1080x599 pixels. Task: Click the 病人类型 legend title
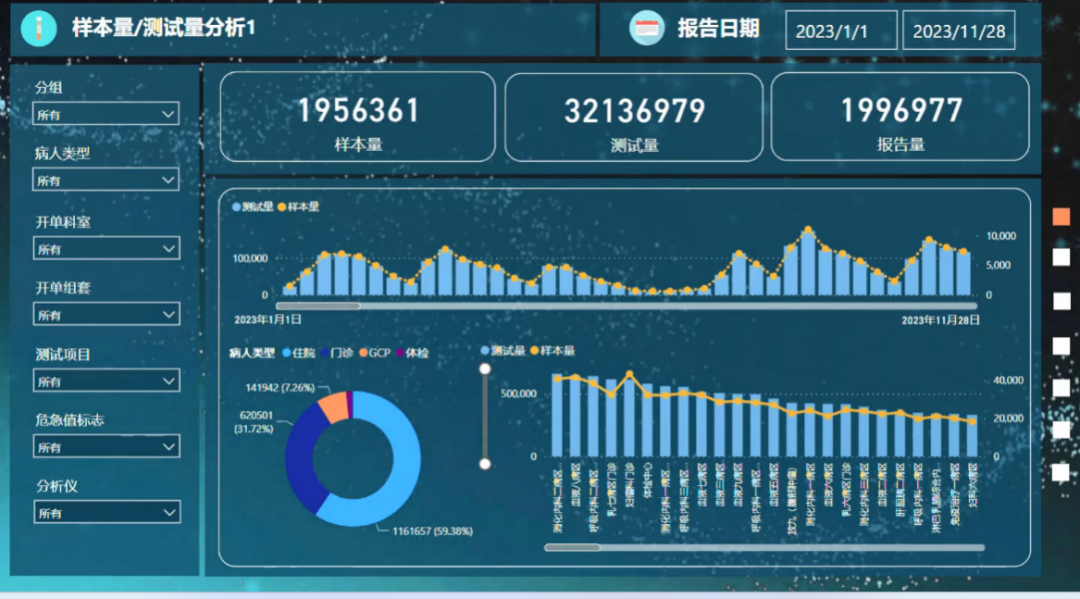coord(251,353)
